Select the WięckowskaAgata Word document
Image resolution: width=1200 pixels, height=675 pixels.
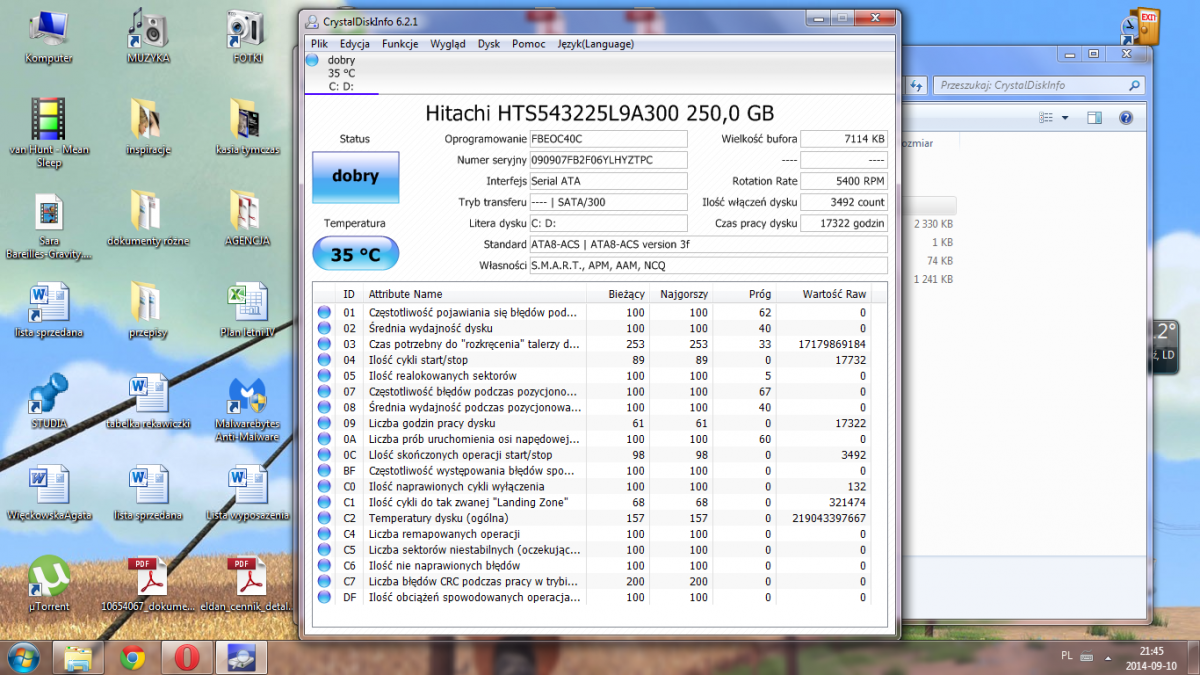pos(48,492)
